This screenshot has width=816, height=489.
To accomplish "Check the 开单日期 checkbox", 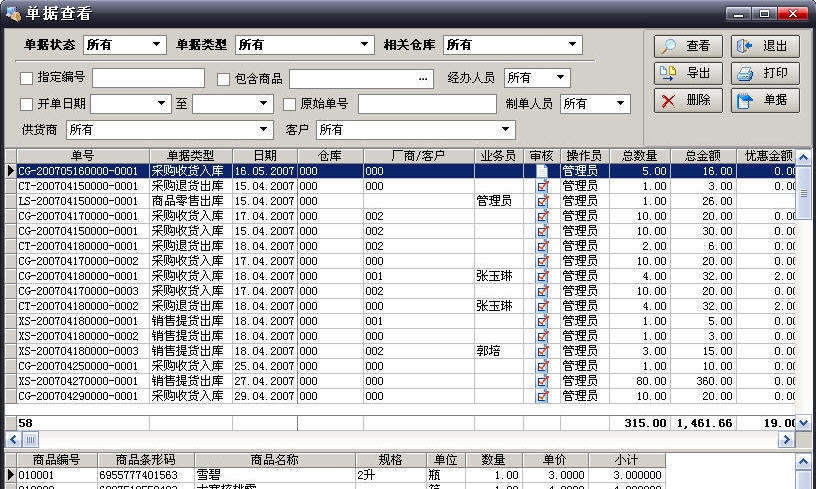I will (x=27, y=104).
